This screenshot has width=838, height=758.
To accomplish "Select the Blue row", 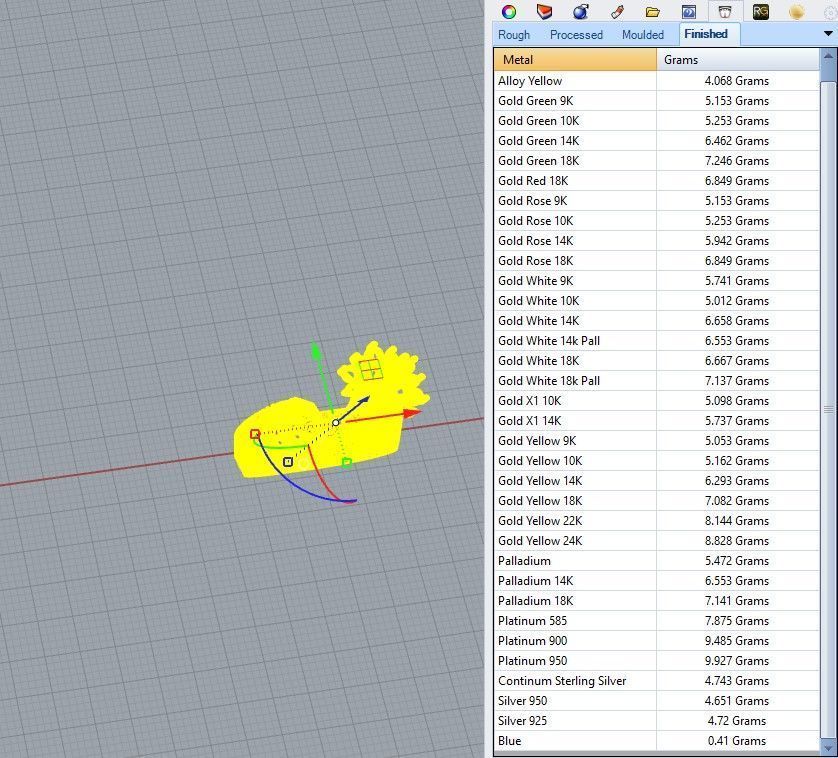I will click(656, 740).
